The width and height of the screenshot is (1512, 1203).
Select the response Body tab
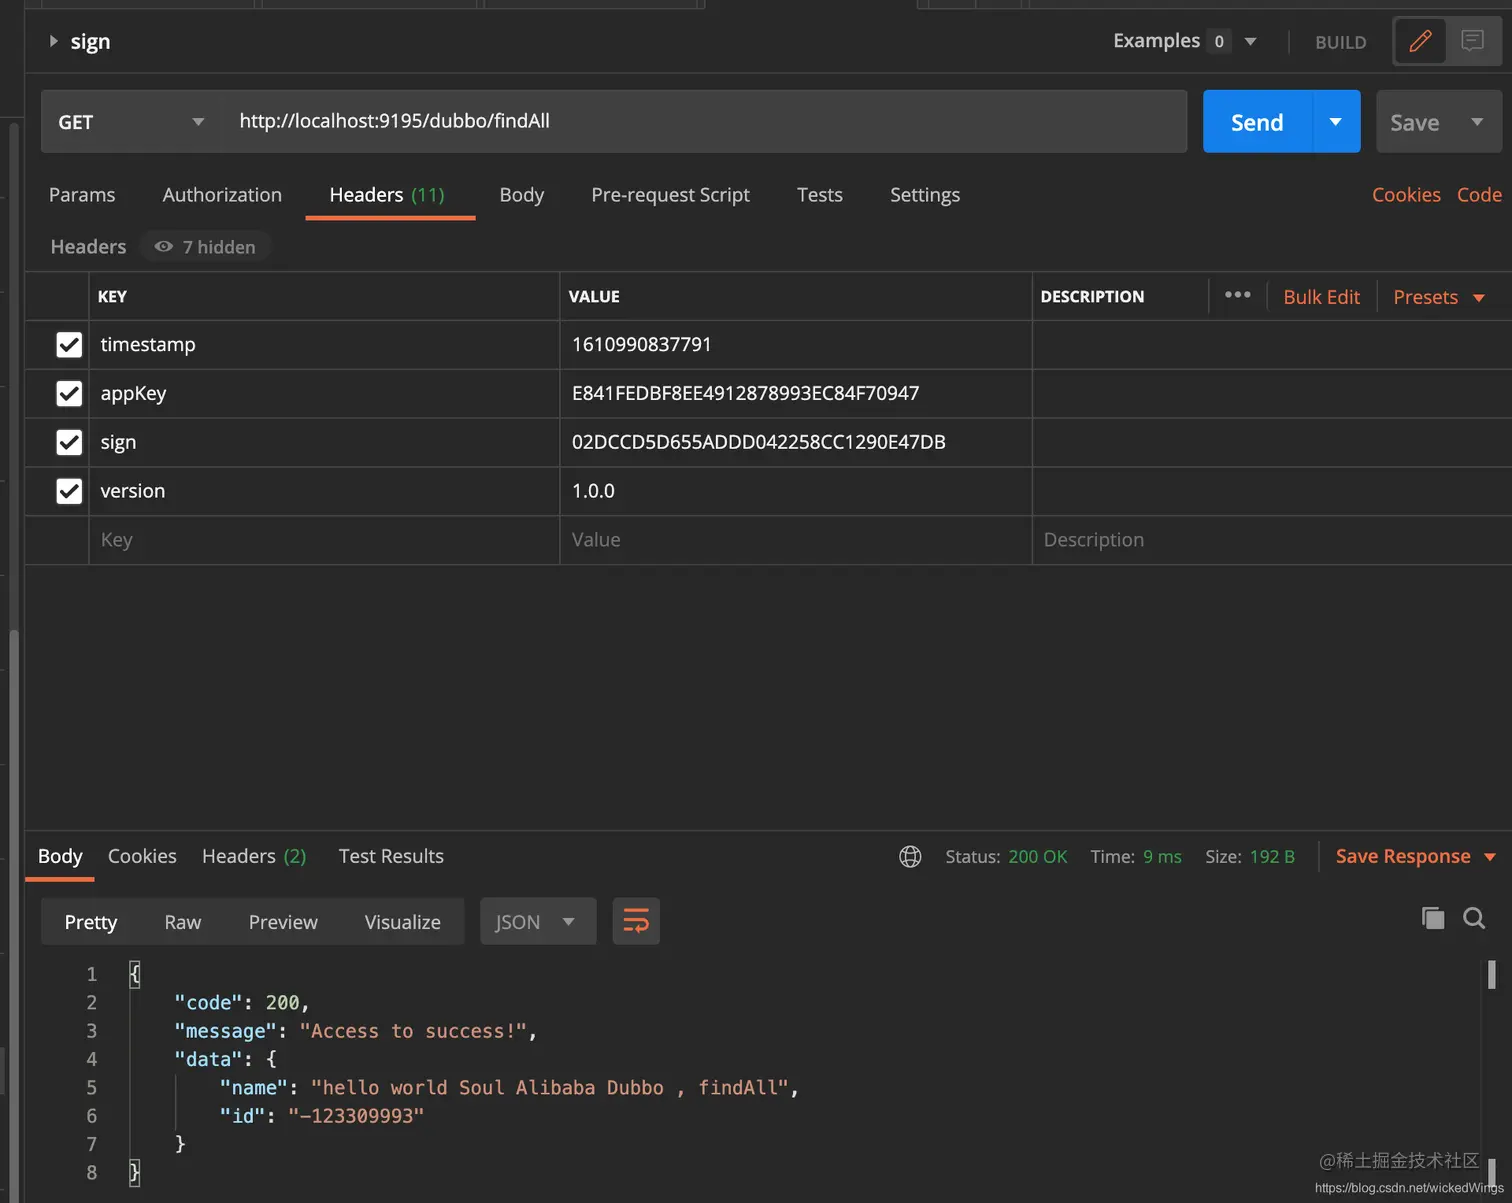pos(60,857)
